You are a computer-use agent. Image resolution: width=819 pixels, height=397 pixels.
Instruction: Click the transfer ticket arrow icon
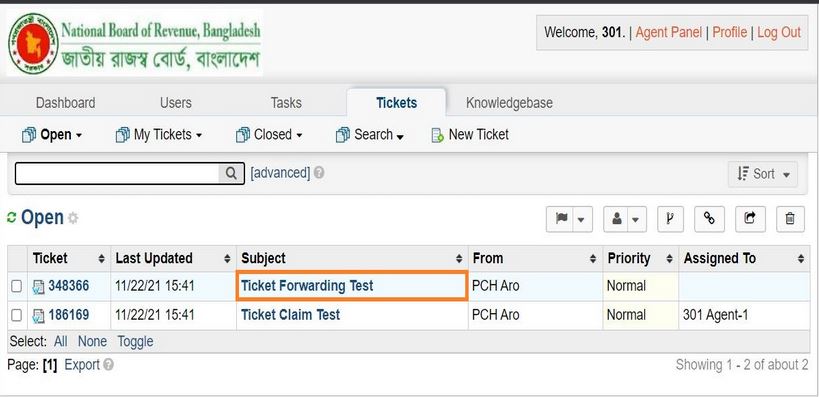click(x=750, y=219)
